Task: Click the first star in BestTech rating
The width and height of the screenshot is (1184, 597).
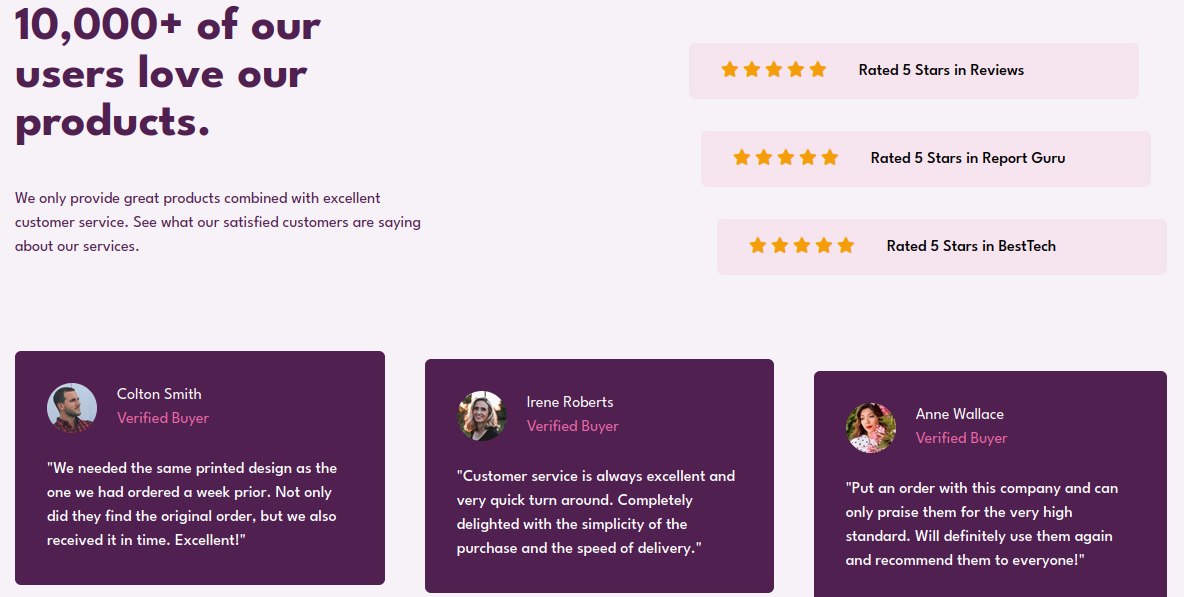Action: coord(758,245)
